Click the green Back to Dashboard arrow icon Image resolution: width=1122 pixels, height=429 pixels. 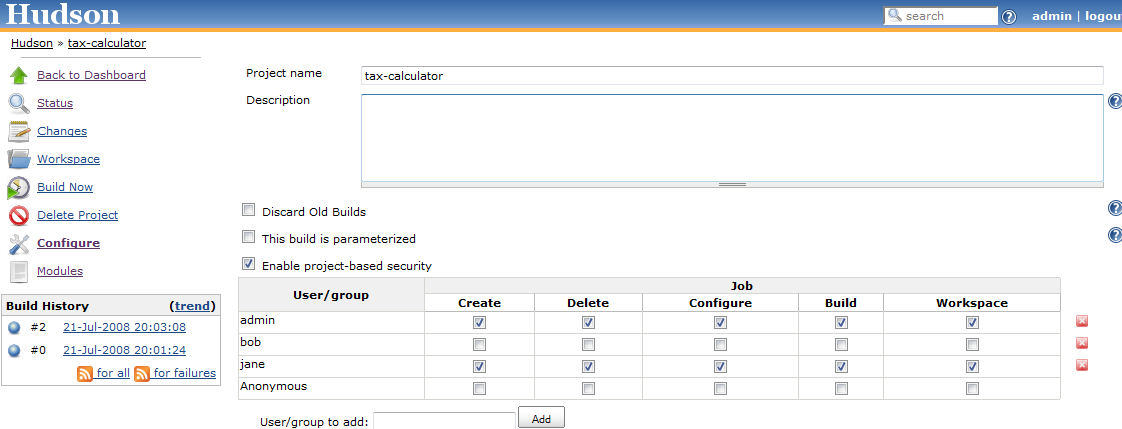pyautogui.click(x=19, y=75)
